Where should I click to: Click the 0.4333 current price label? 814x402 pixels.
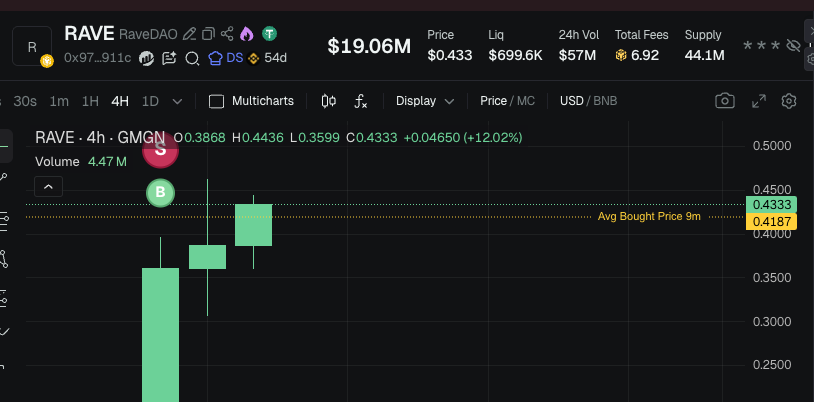(x=771, y=205)
